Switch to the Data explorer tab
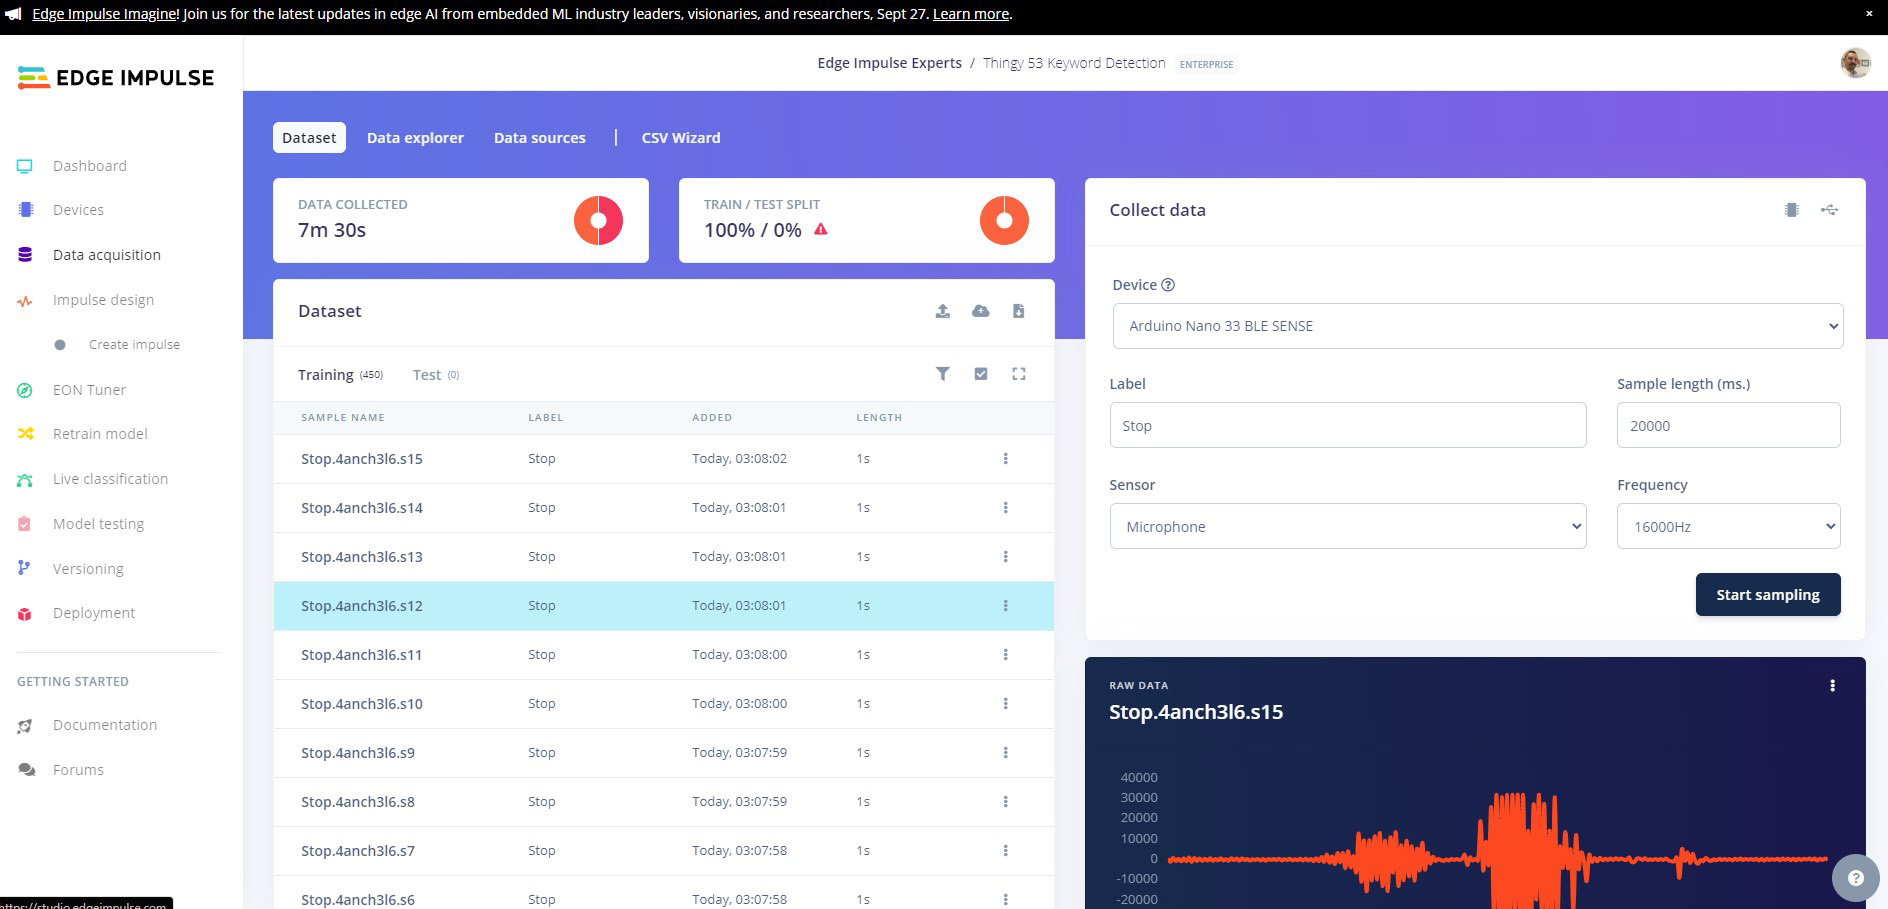This screenshot has height=909, width=1888. (415, 138)
